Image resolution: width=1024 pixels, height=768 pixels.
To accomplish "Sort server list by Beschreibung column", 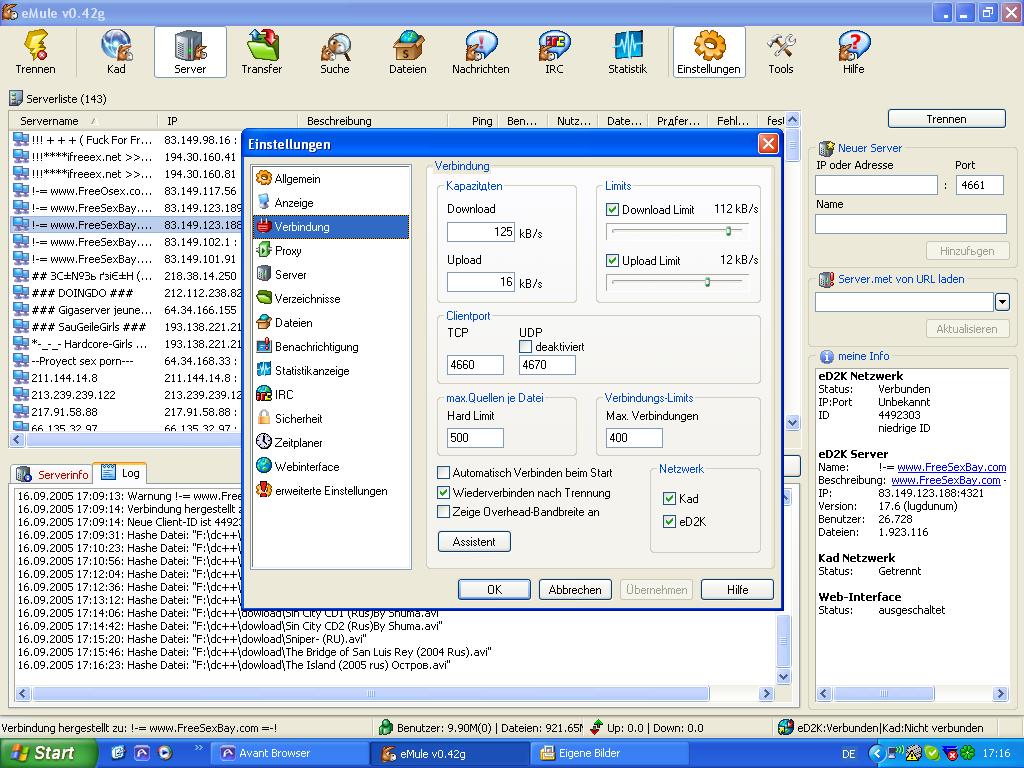I will (373, 121).
